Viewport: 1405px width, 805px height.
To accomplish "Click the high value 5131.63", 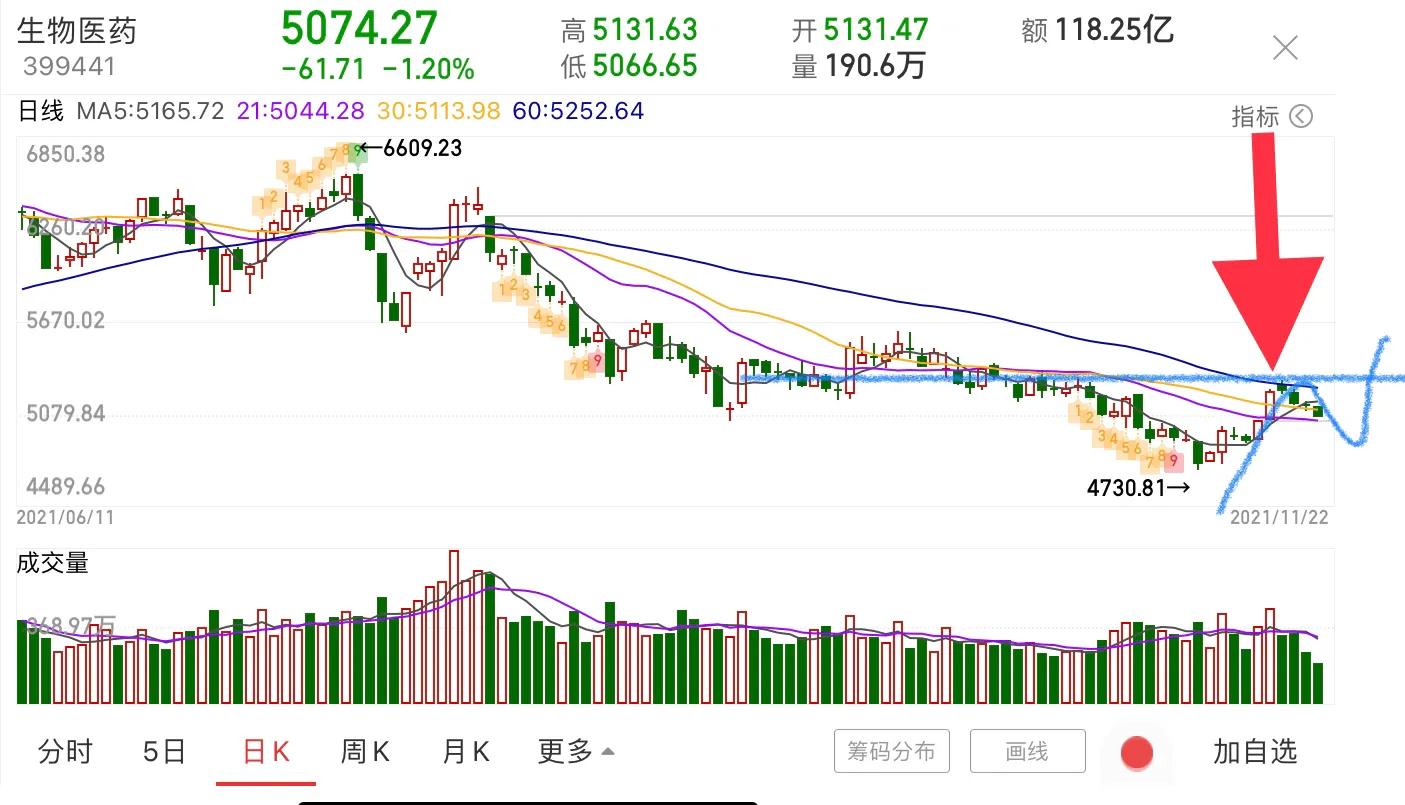I will 645,30.
